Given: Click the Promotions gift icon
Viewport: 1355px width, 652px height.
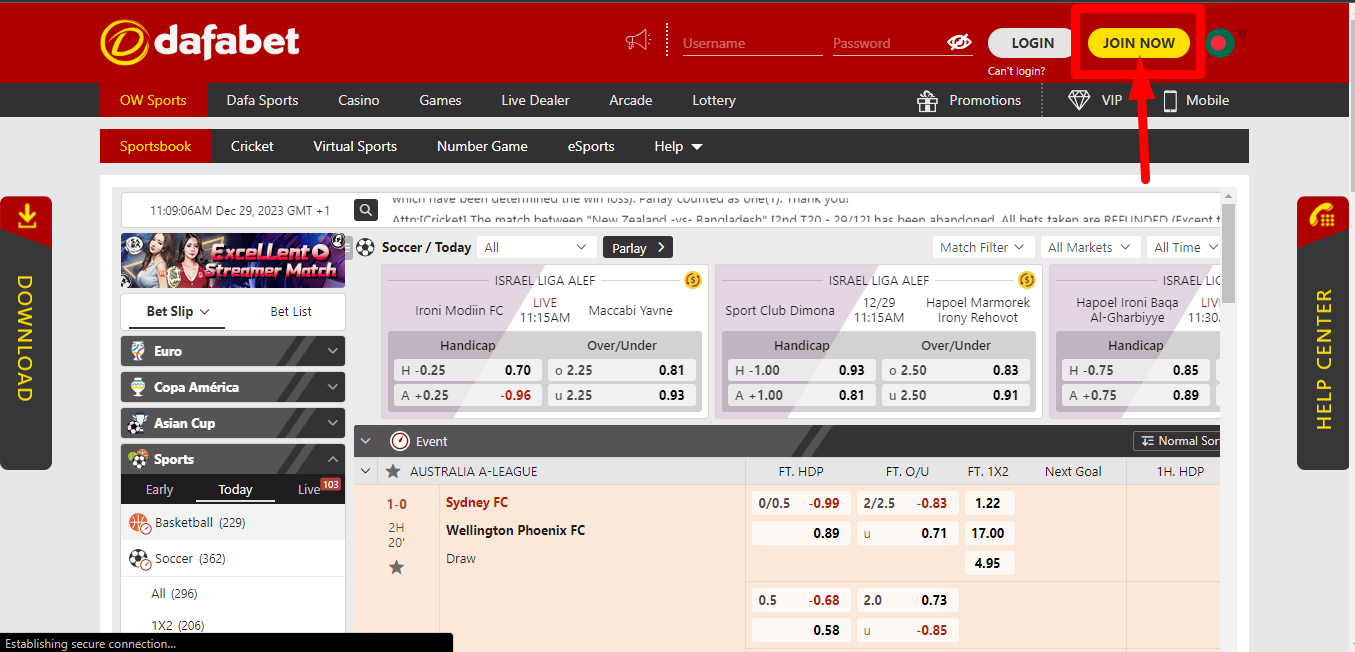Looking at the screenshot, I should point(928,100).
